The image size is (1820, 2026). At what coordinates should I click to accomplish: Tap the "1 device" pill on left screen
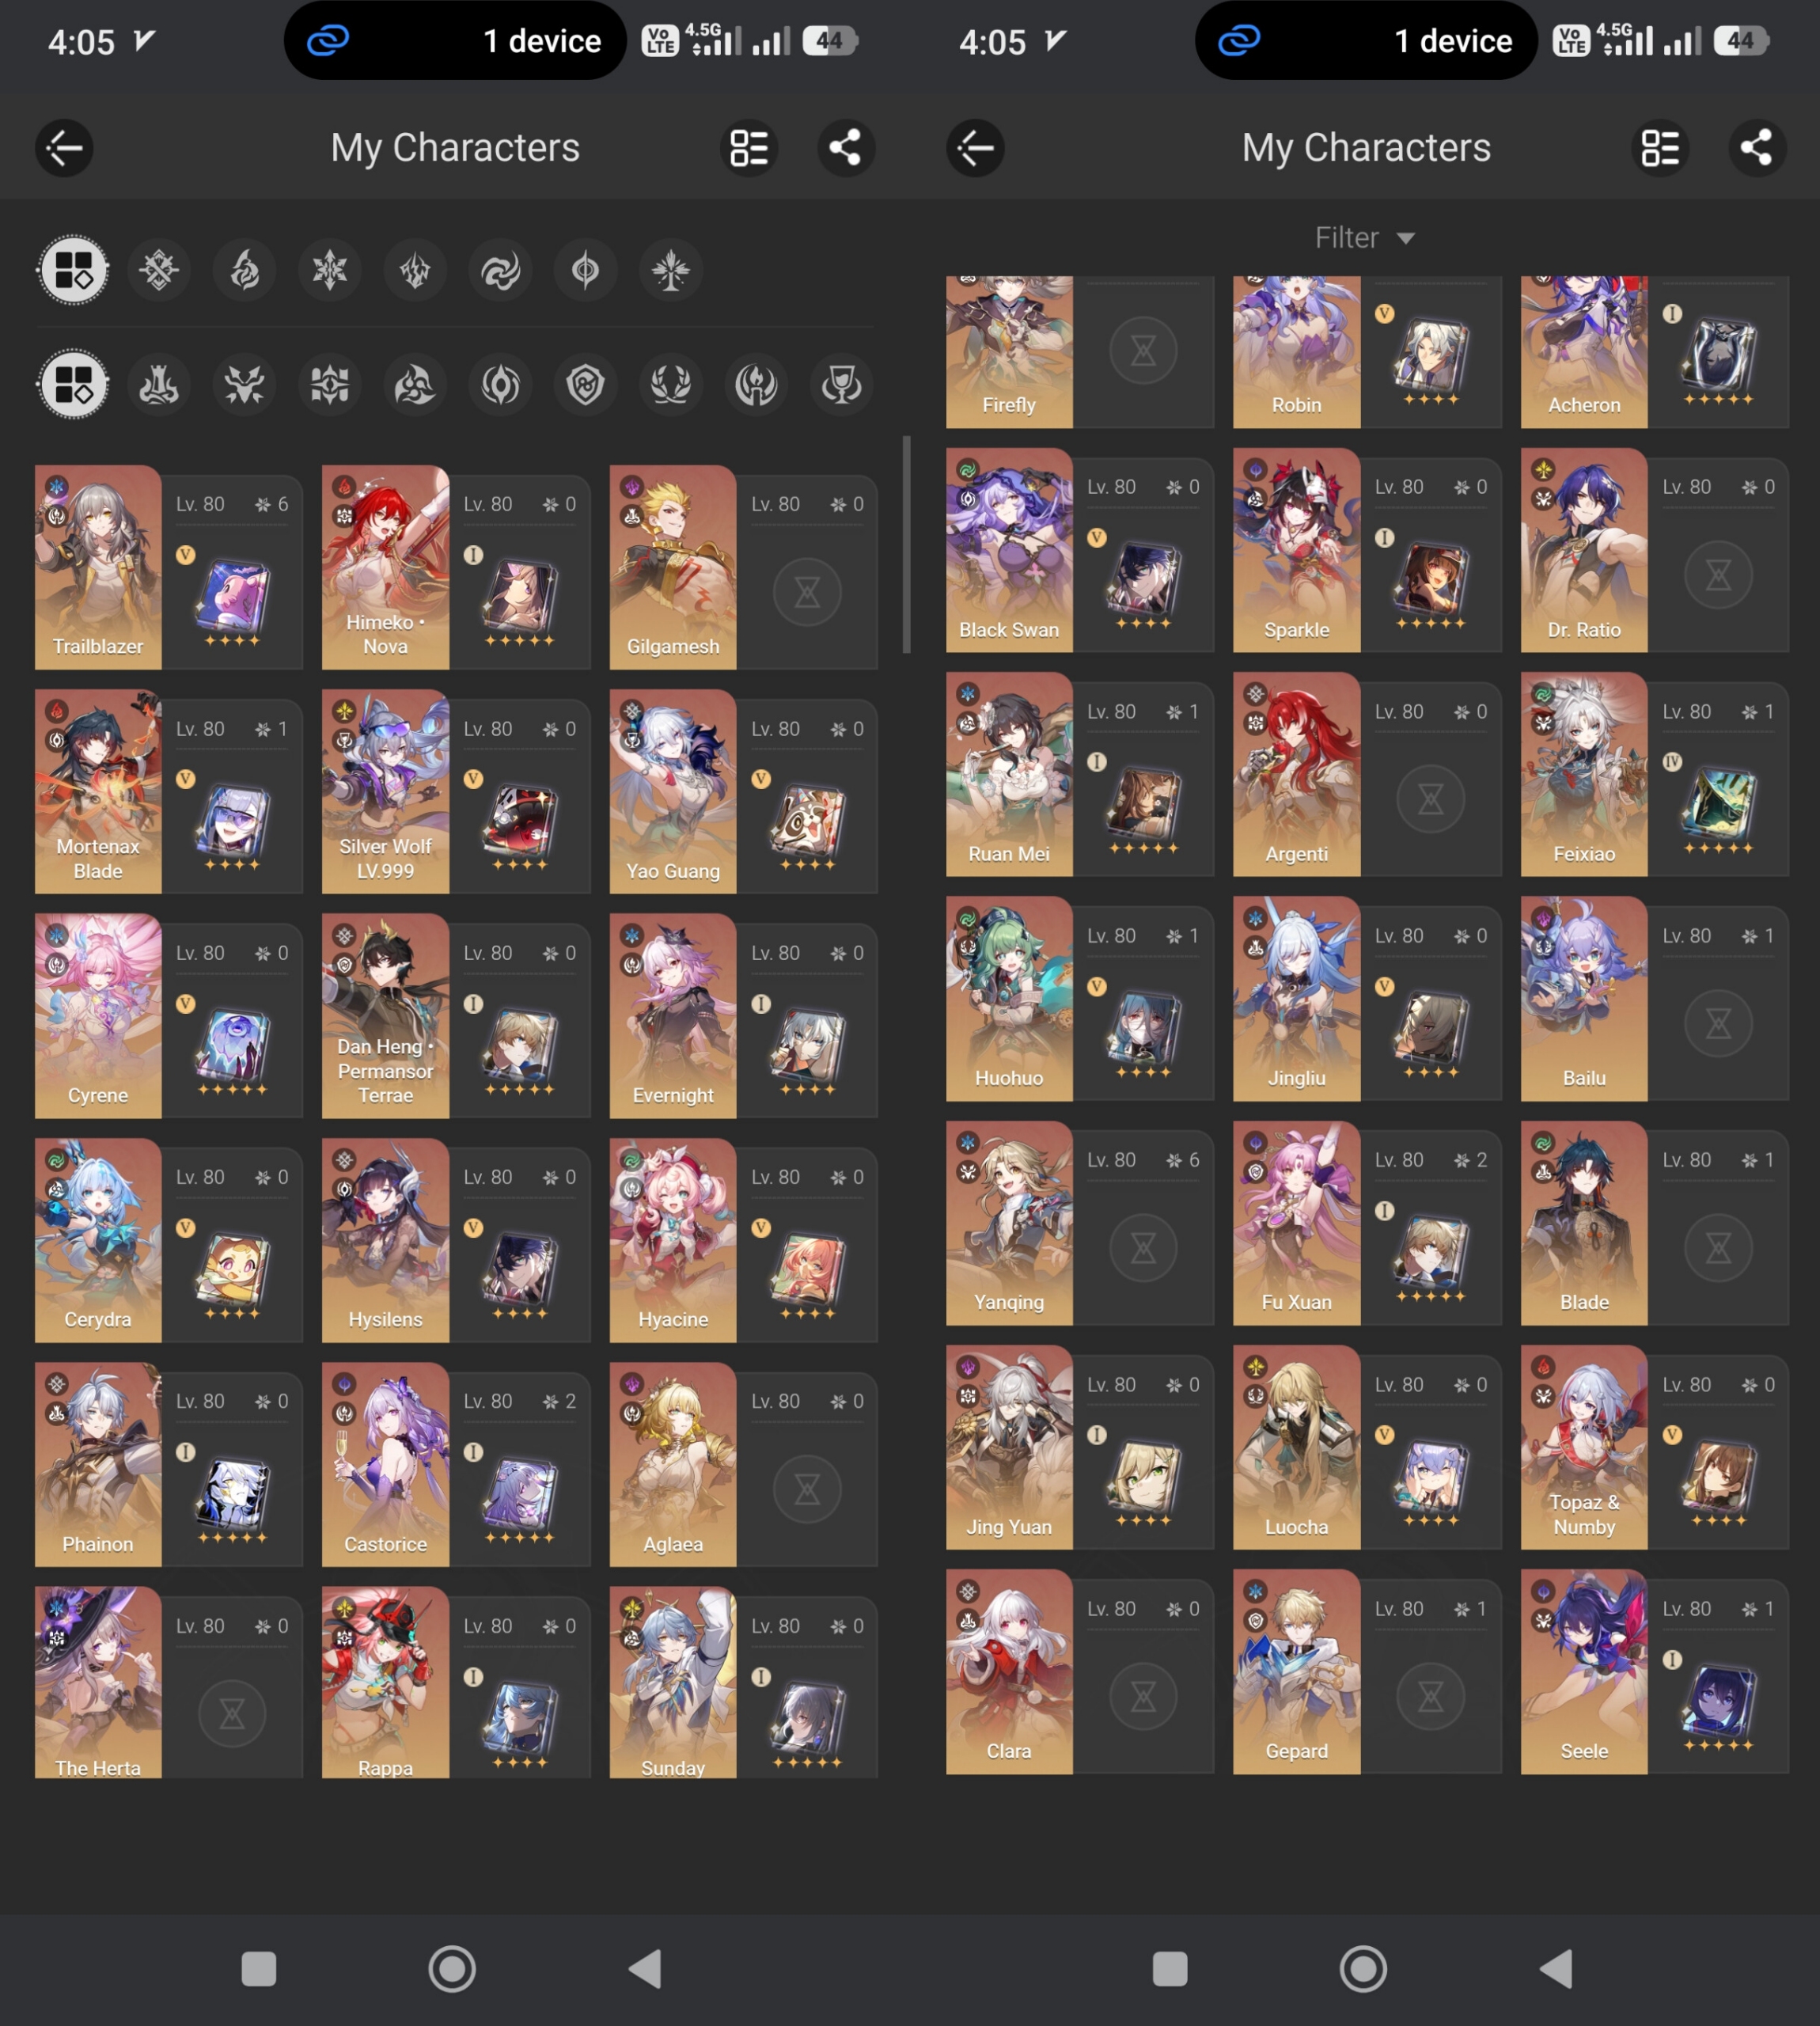pyautogui.click(x=455, y=41)
